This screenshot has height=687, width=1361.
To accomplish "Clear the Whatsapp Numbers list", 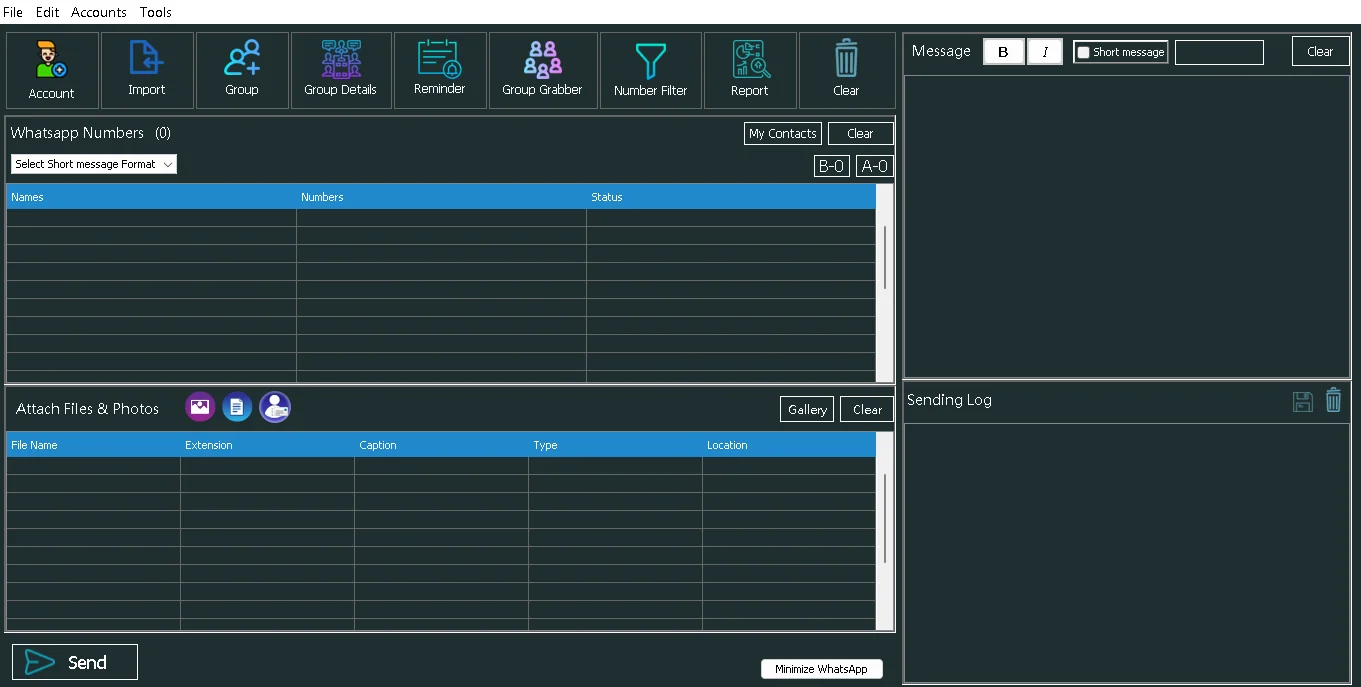I will (x=861, y=134).
